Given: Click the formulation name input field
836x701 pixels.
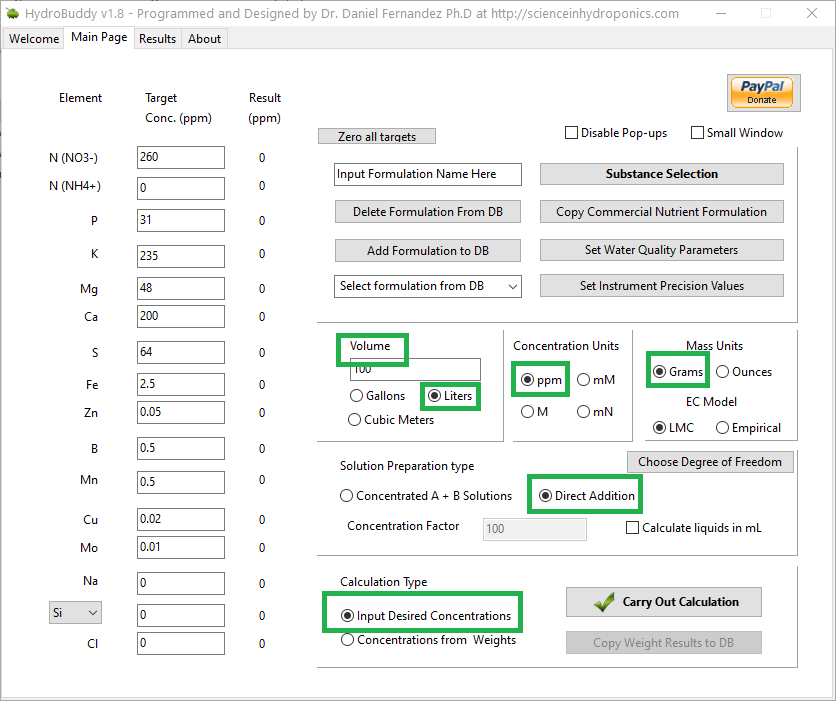Looking at the screenshot, I should point(428,174).
